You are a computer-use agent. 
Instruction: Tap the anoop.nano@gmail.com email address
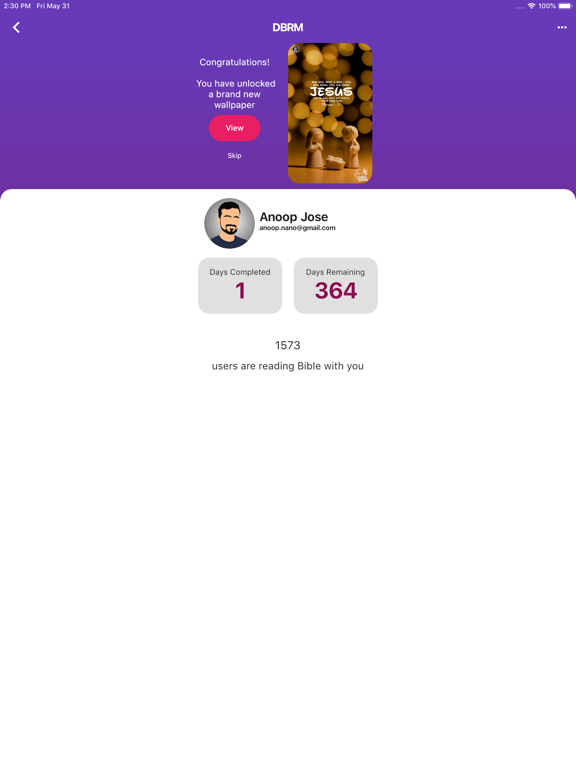point(297,228)
